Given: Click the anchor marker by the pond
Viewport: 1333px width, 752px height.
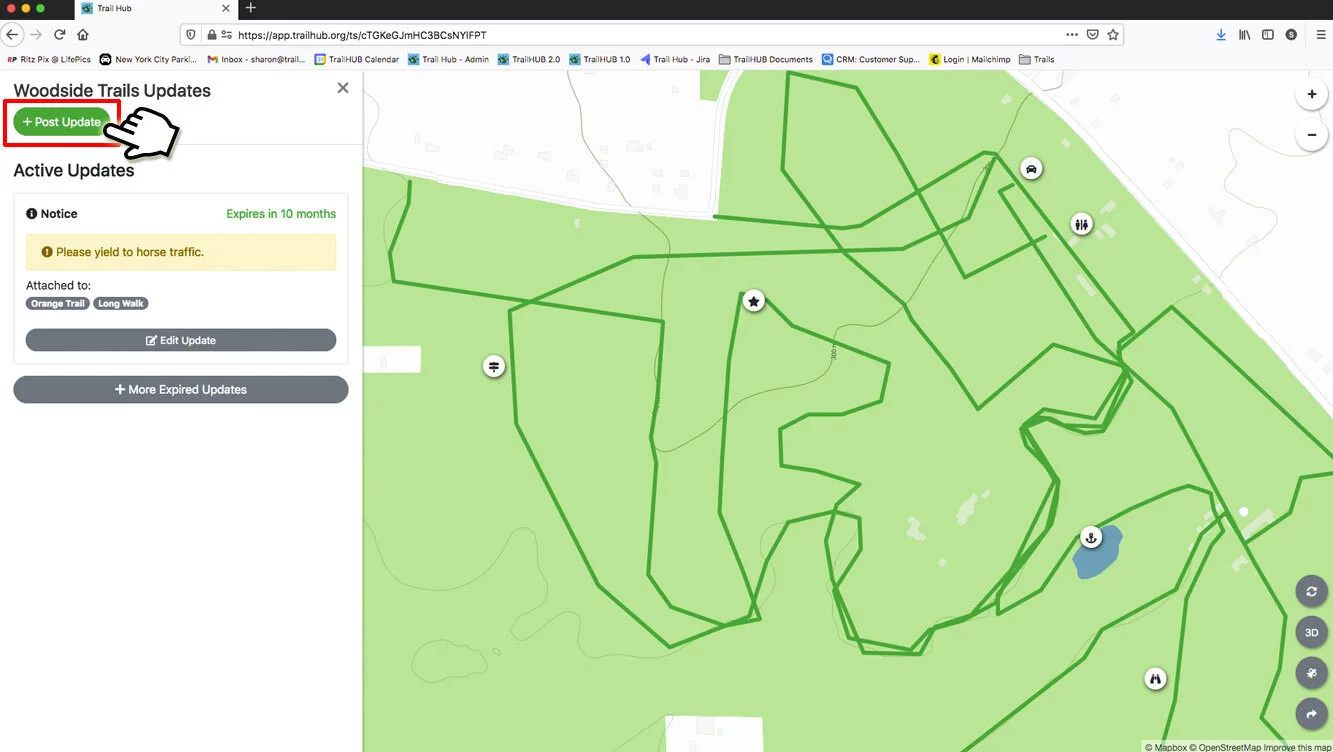Looking at the screenshot, I should pos(1092,538).
